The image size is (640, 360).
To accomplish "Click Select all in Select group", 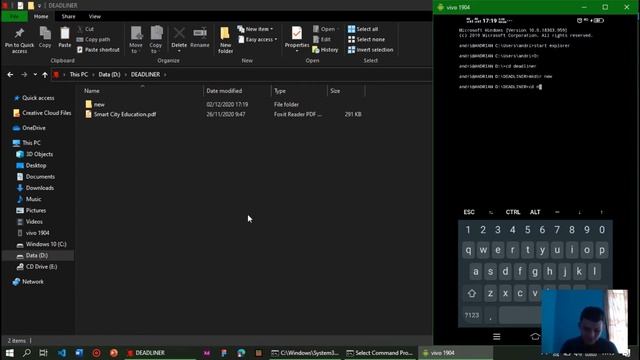I will pos(363,29).
